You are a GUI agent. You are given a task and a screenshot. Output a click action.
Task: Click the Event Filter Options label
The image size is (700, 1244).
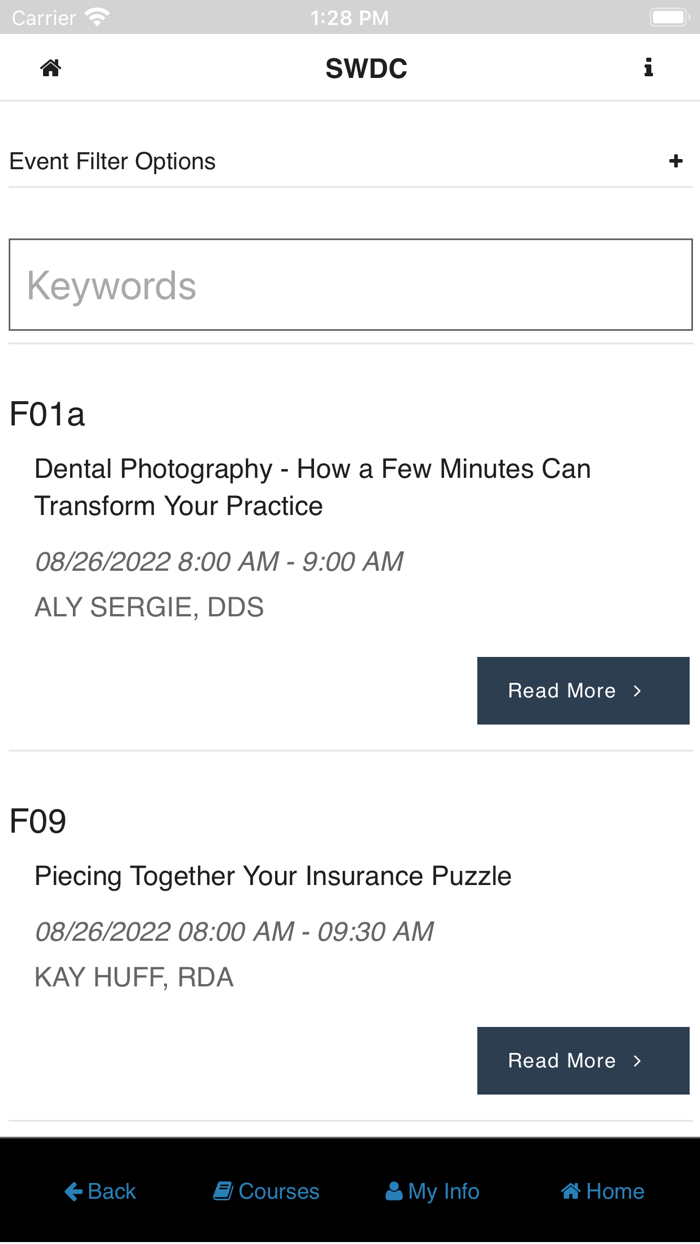[x=112, y=161]
